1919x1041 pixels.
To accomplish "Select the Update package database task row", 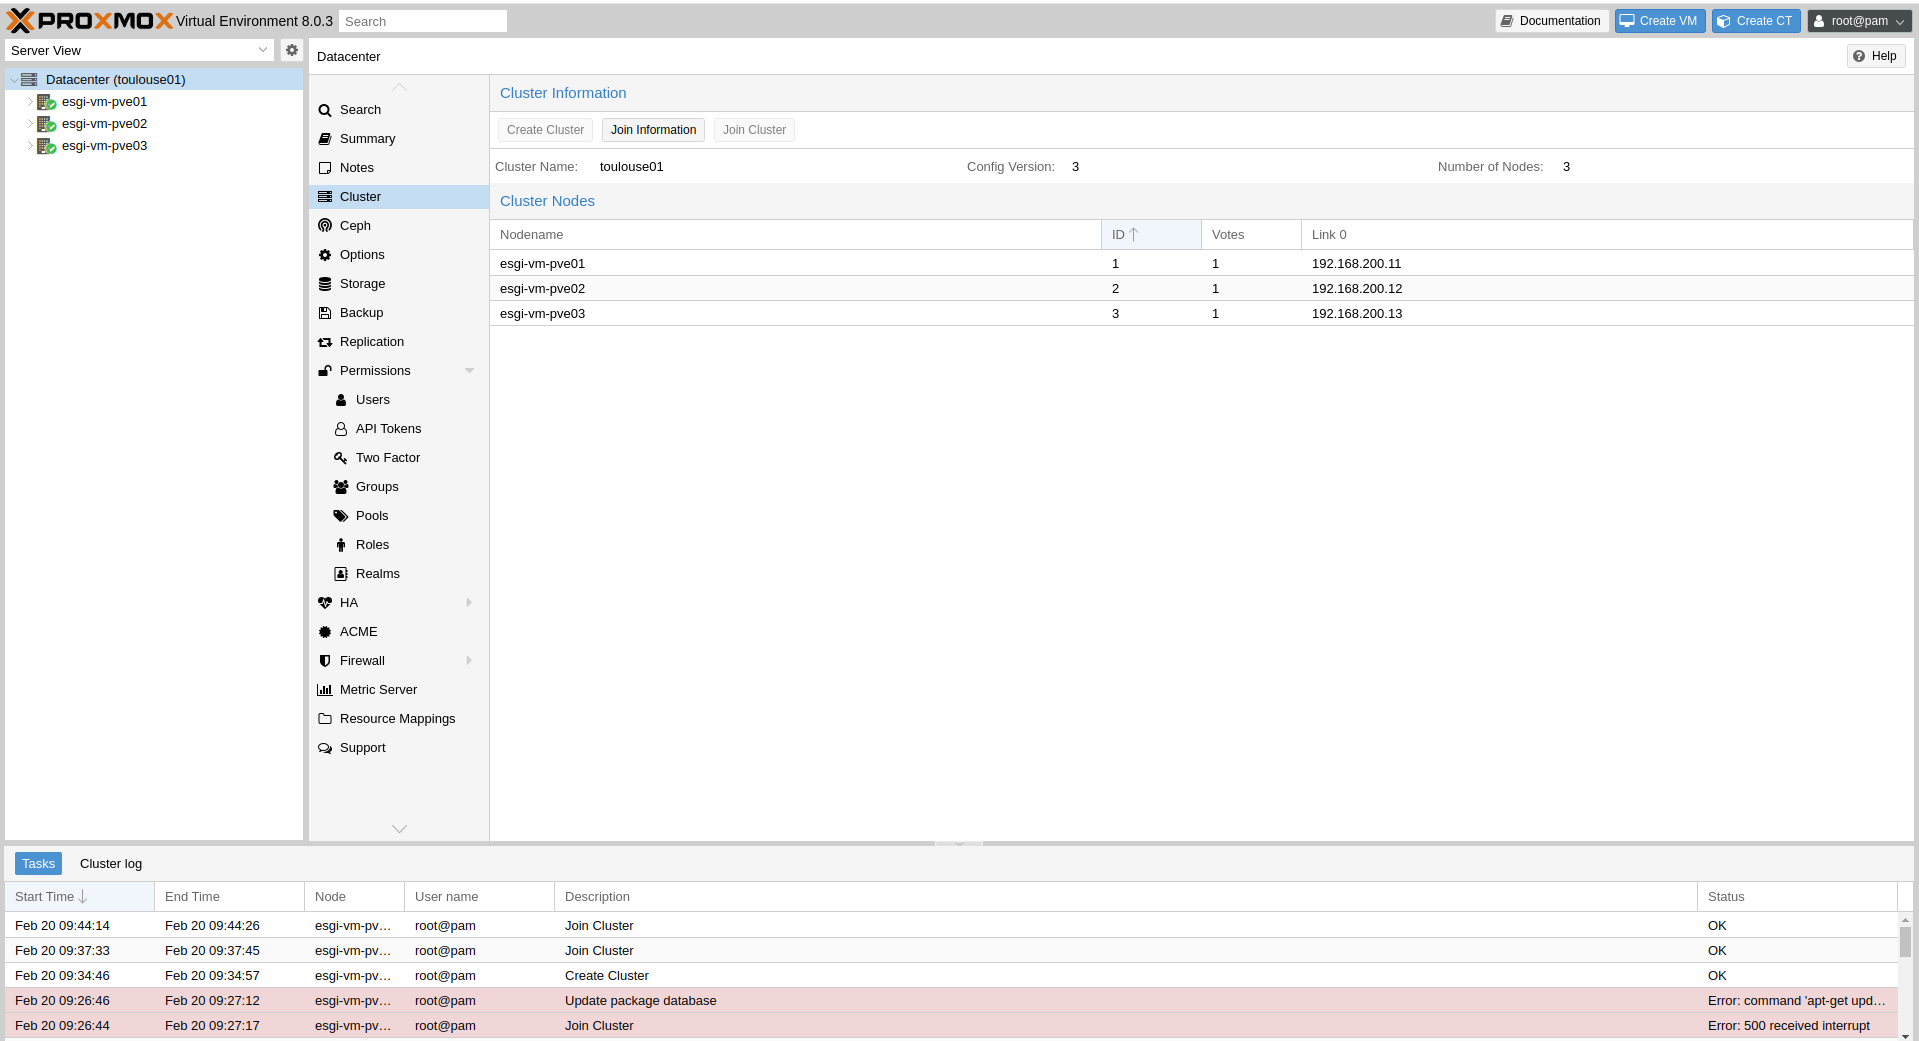I will click(951, 1001).
